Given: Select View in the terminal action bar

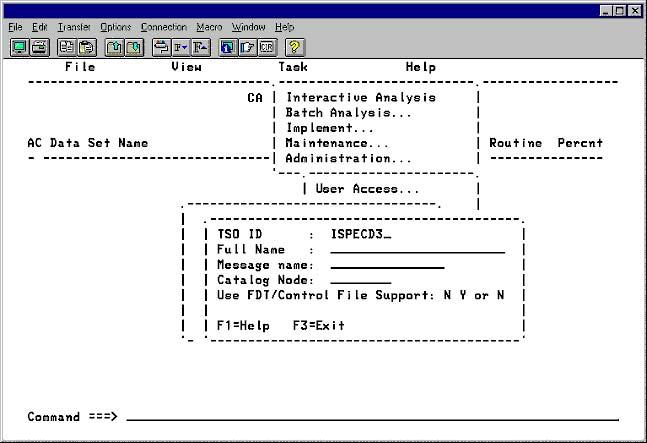Looking at the screenshot, I should click(187, 67).
